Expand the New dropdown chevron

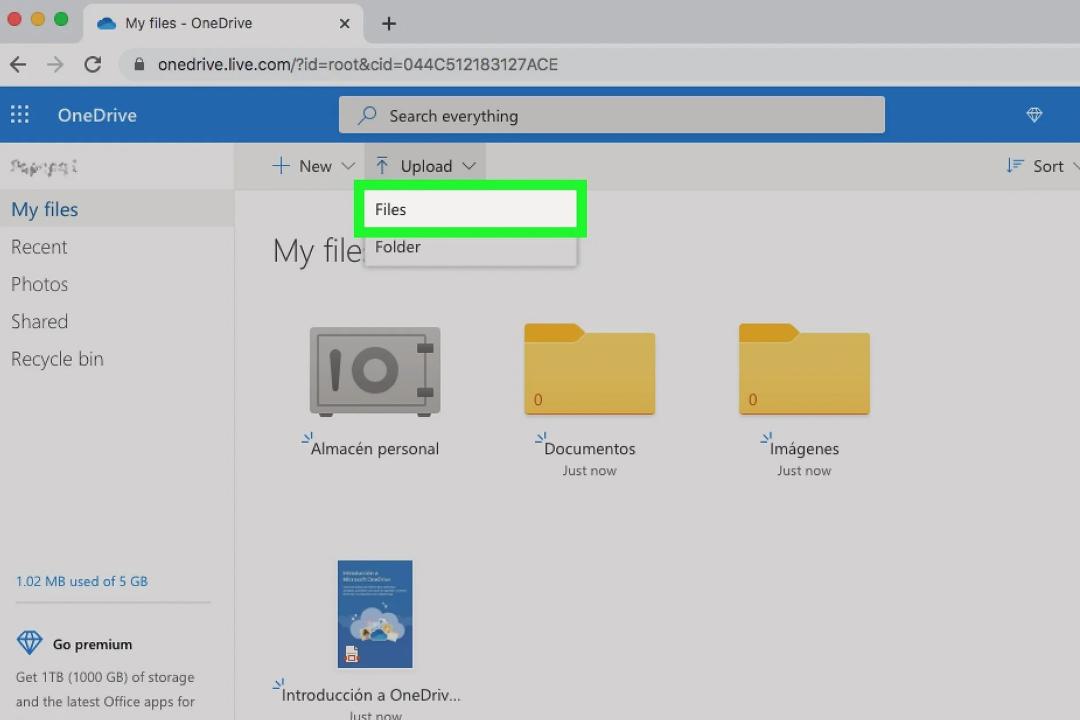point(349,166)
